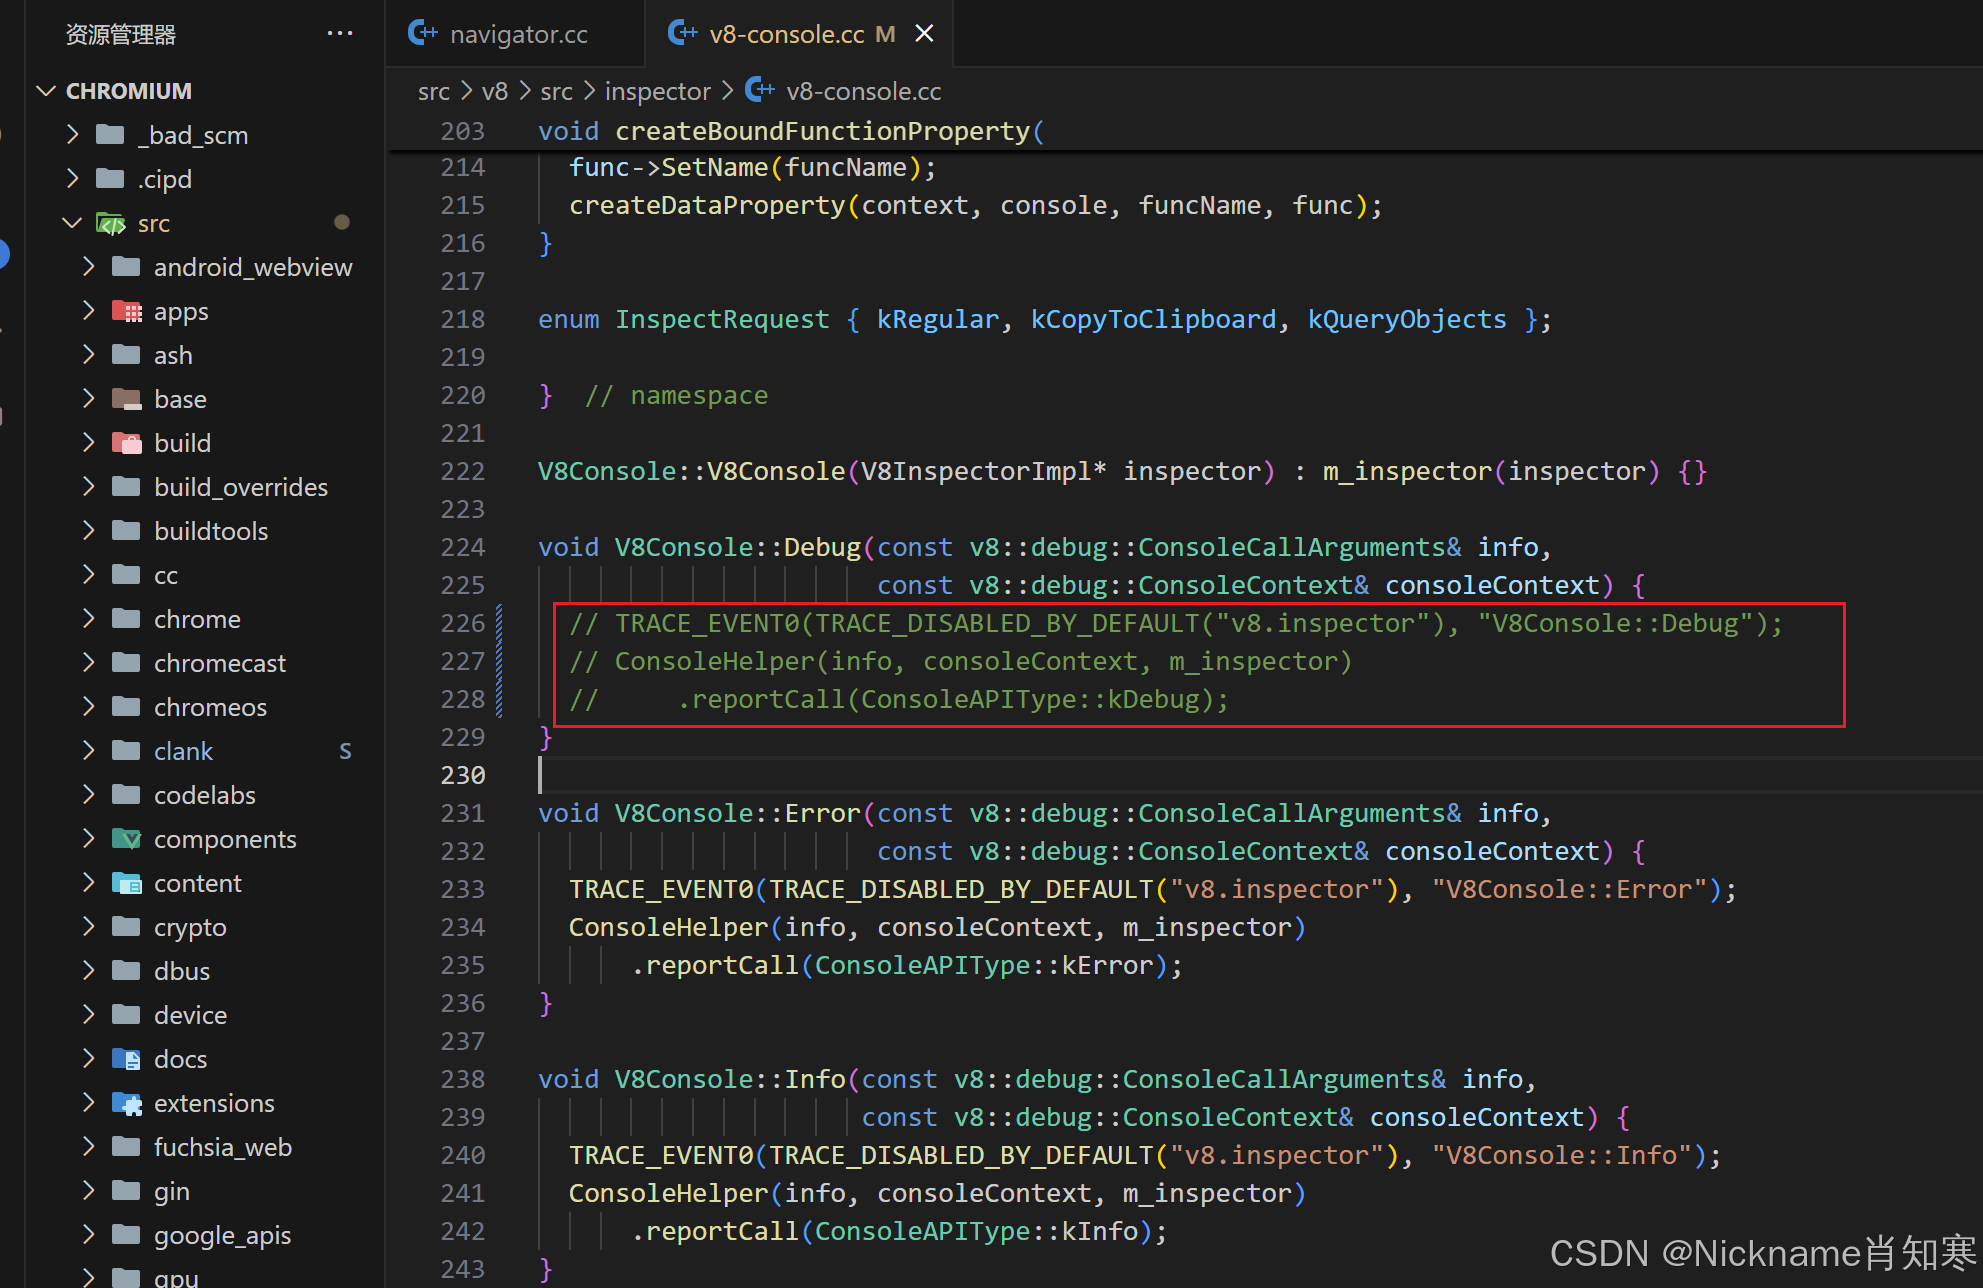Viewport: 1983px width, 1288px height.
Task: Select the v8-console.cc tab
Action: (x=785, y=34)
